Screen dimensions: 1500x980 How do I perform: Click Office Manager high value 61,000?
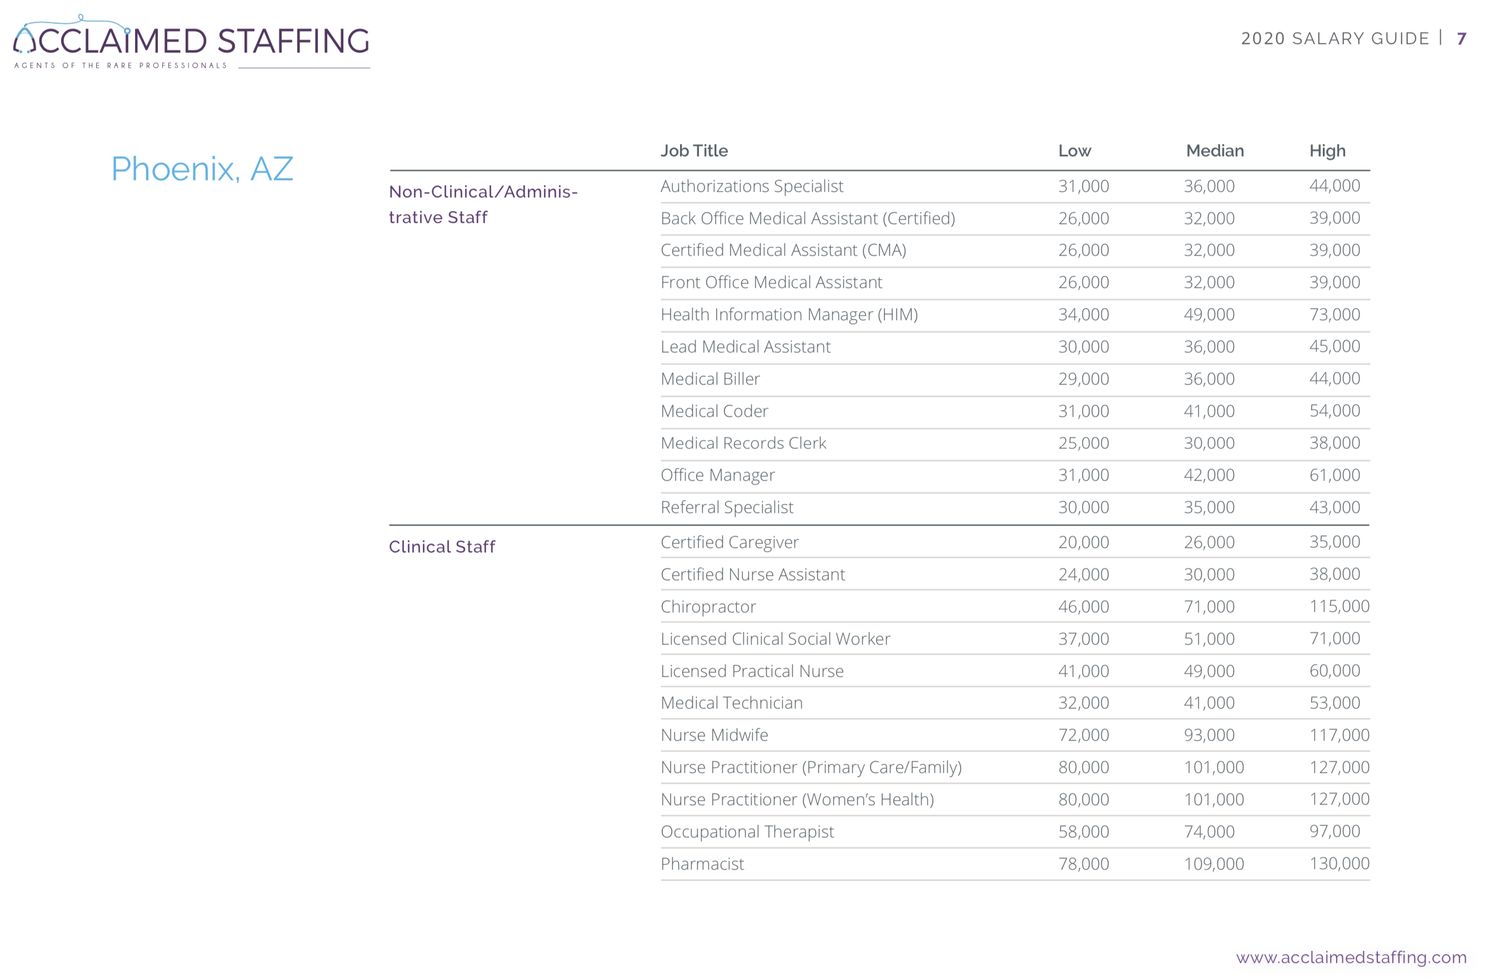[1335, 475]
